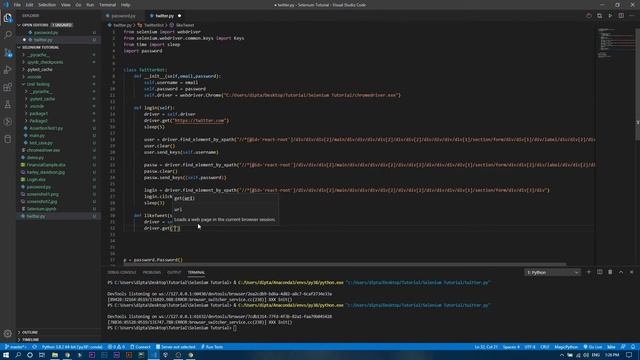Click Connect in the status bar
The height and width of the screenshot is (360, 640).
(140, 347)
